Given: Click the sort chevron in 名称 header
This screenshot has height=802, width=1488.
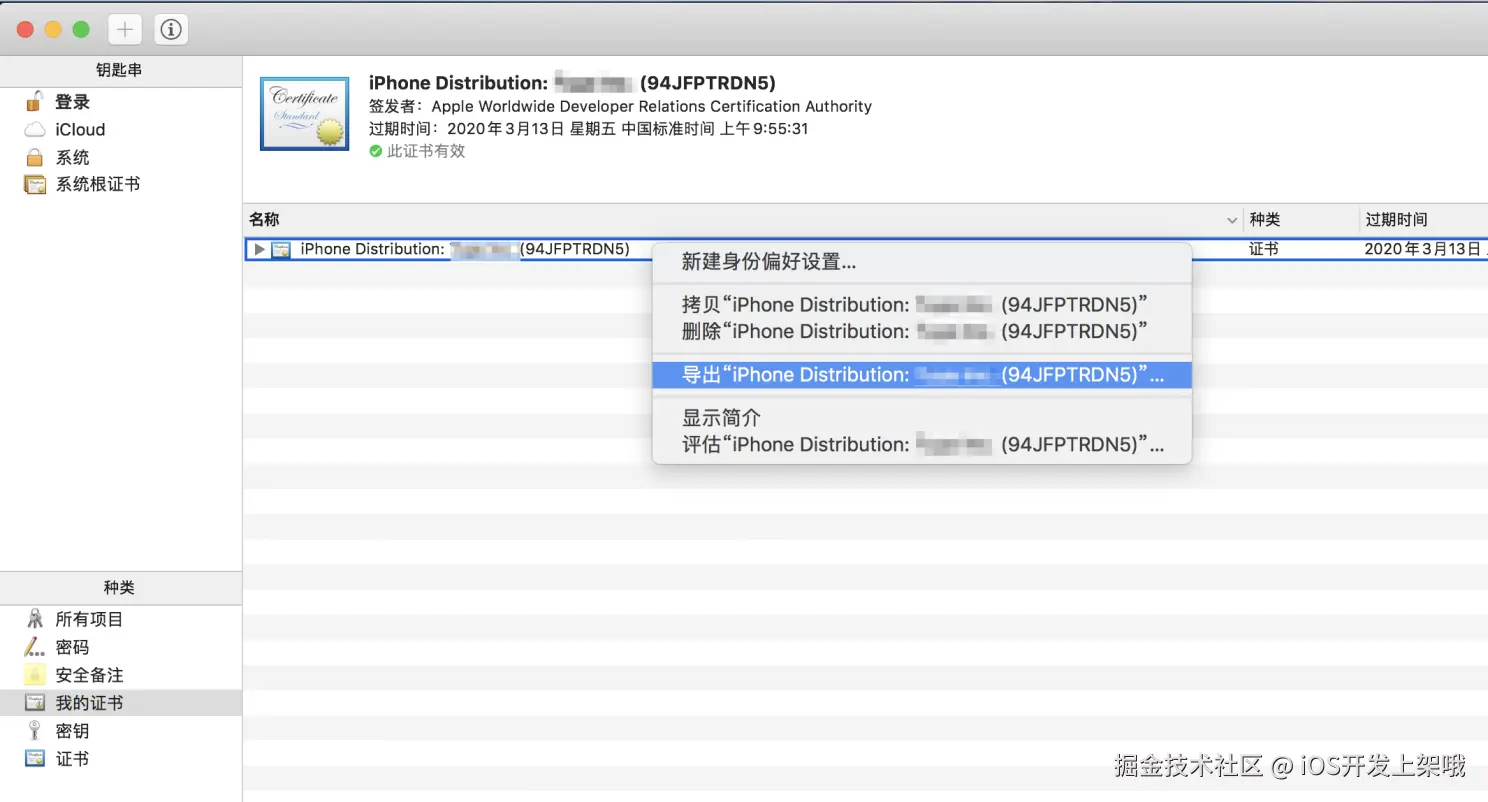Looking at the screenshot, I should click(1232, 220).
